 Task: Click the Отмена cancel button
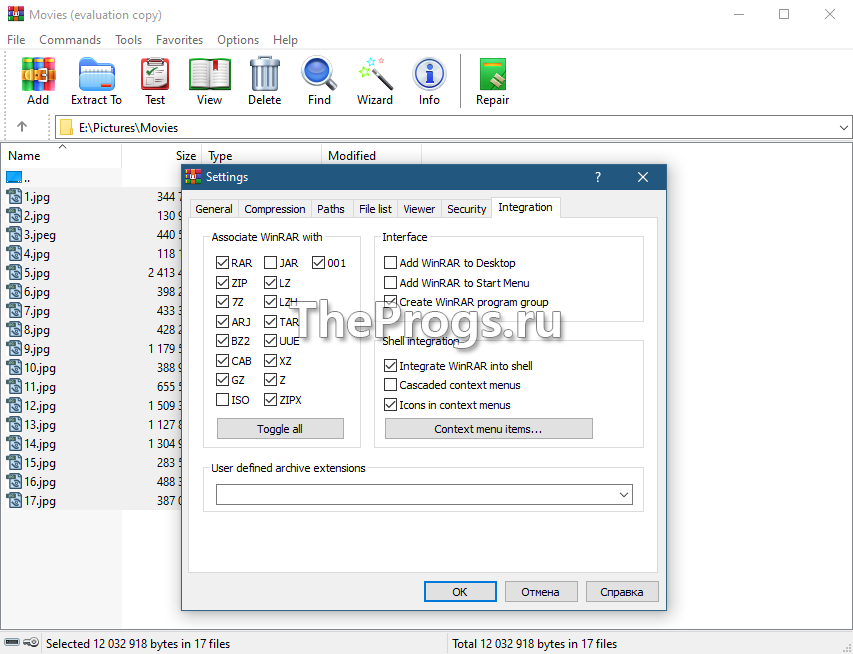pyautogui.click(x=541, y=591)
